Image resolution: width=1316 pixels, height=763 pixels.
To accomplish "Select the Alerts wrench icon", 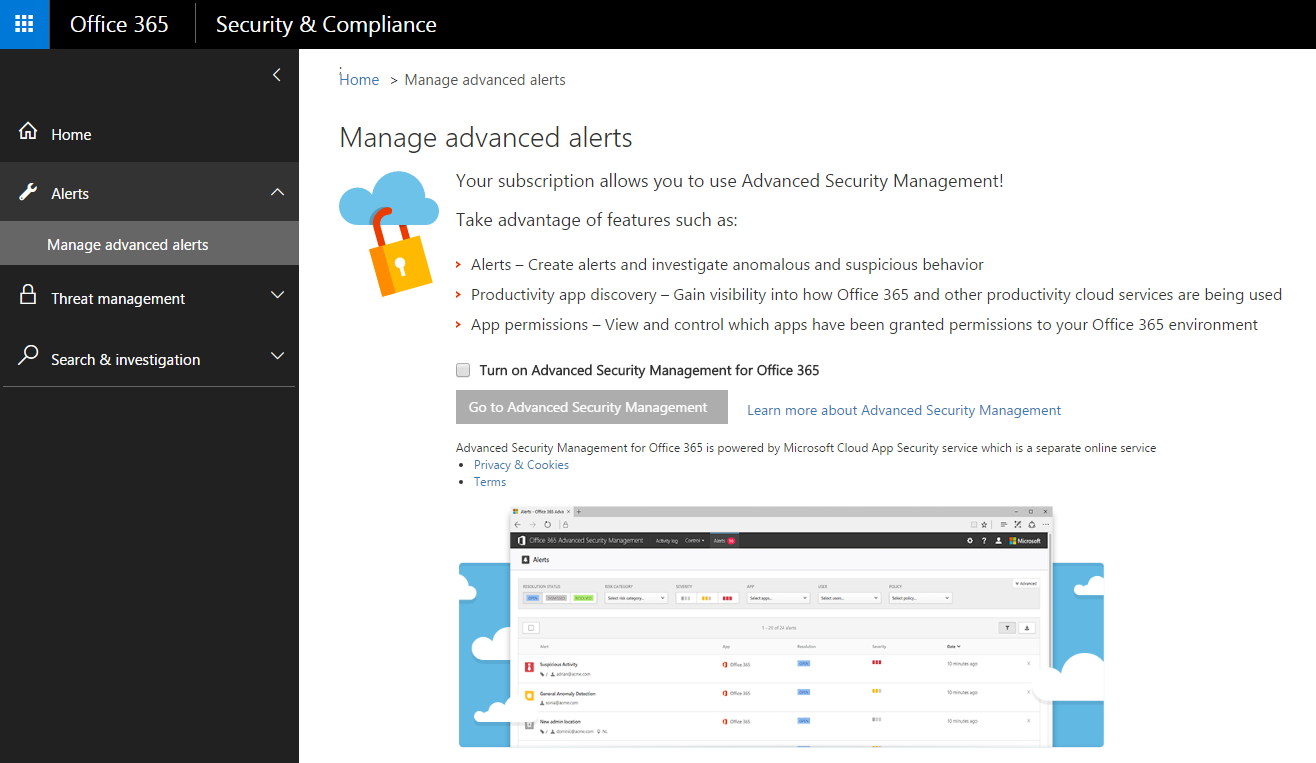I will [x=28, y=189].
